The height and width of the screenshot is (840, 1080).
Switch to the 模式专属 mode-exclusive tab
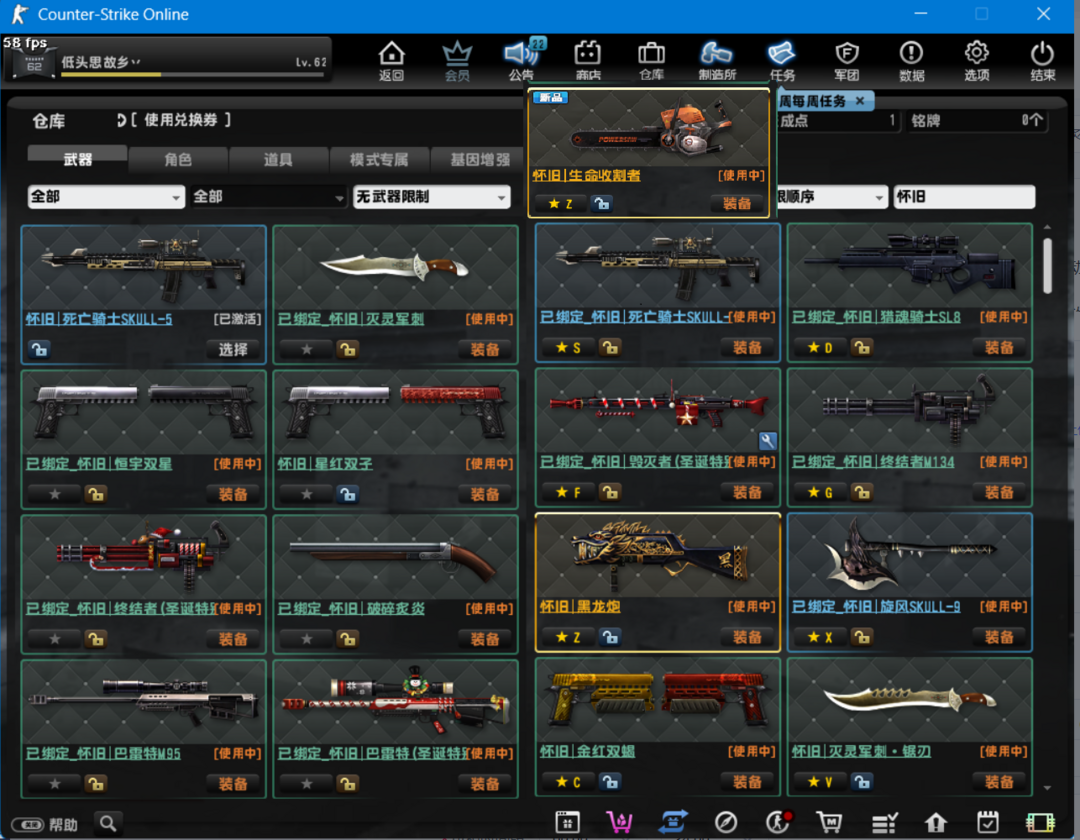379,159
